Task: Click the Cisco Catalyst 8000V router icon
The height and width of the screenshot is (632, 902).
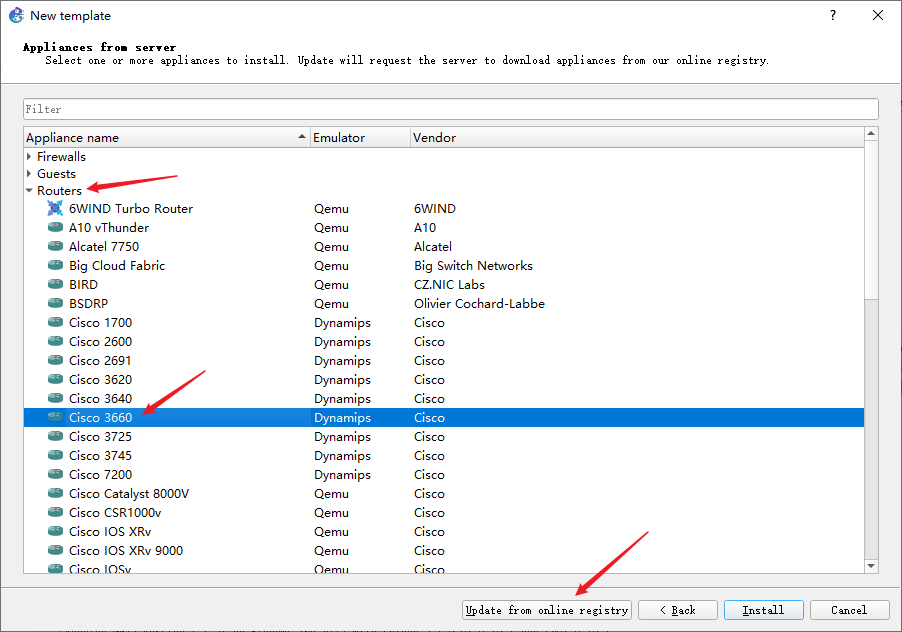Action: pos(55,493)
